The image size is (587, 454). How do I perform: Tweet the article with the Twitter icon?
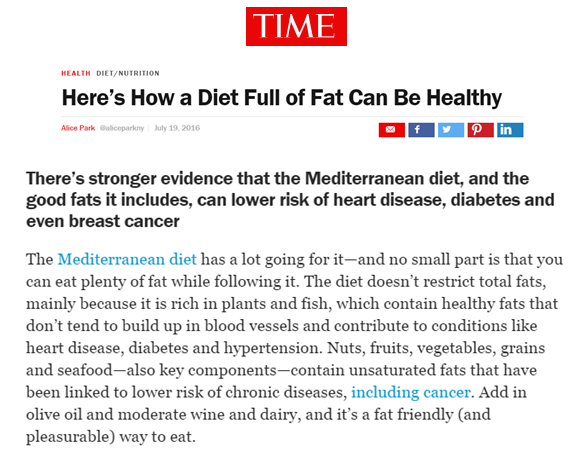451,130
